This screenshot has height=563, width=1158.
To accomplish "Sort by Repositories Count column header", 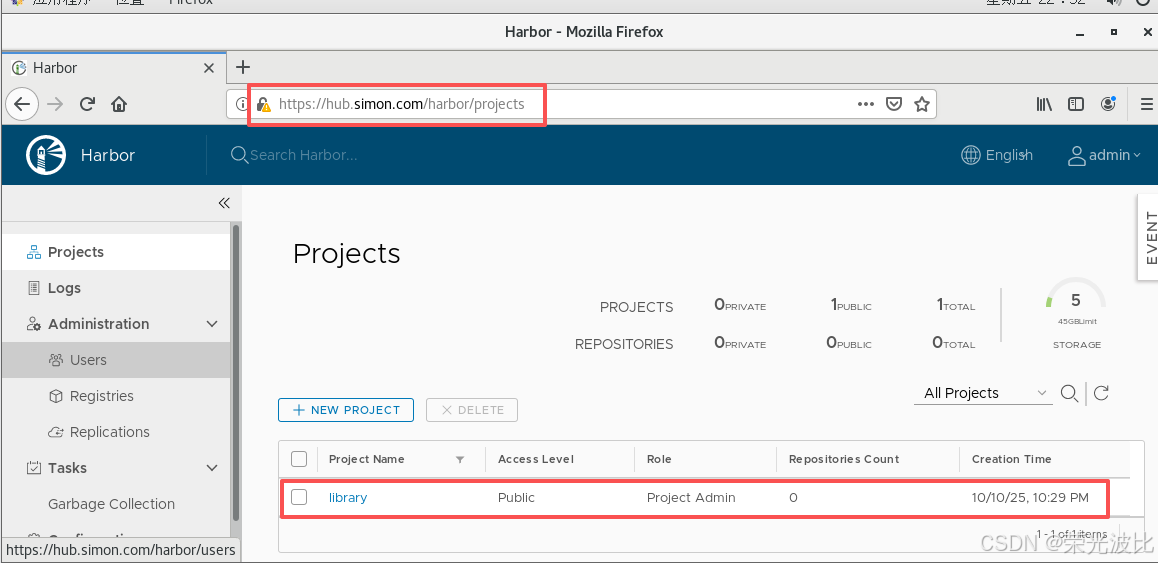I will click(x=844, y=460).
